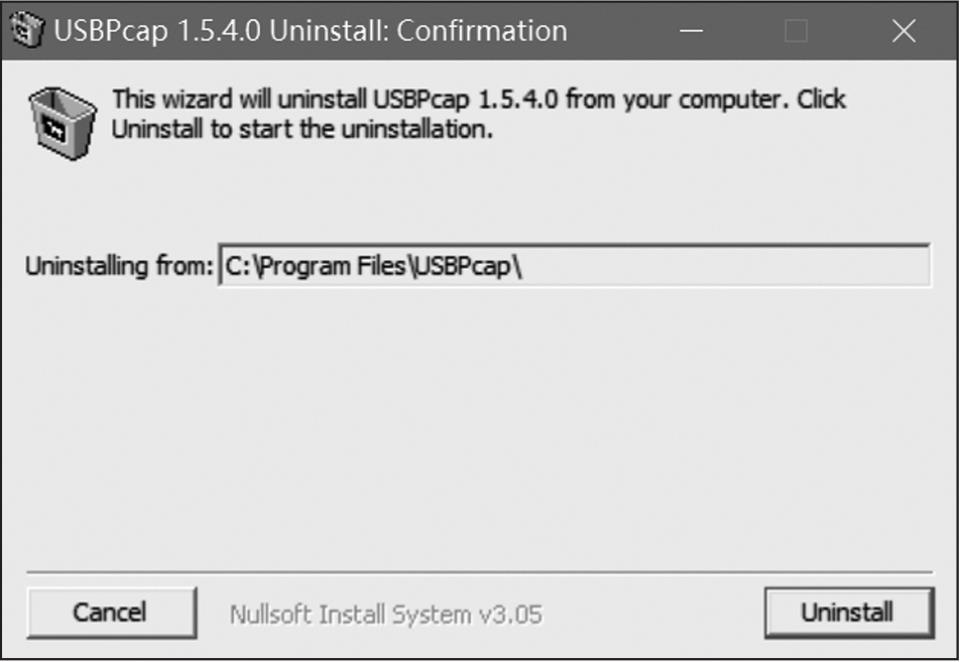The image size is (960, 662).
Task: Click the greyed-out maximize window icon
Action: point(796,31)
